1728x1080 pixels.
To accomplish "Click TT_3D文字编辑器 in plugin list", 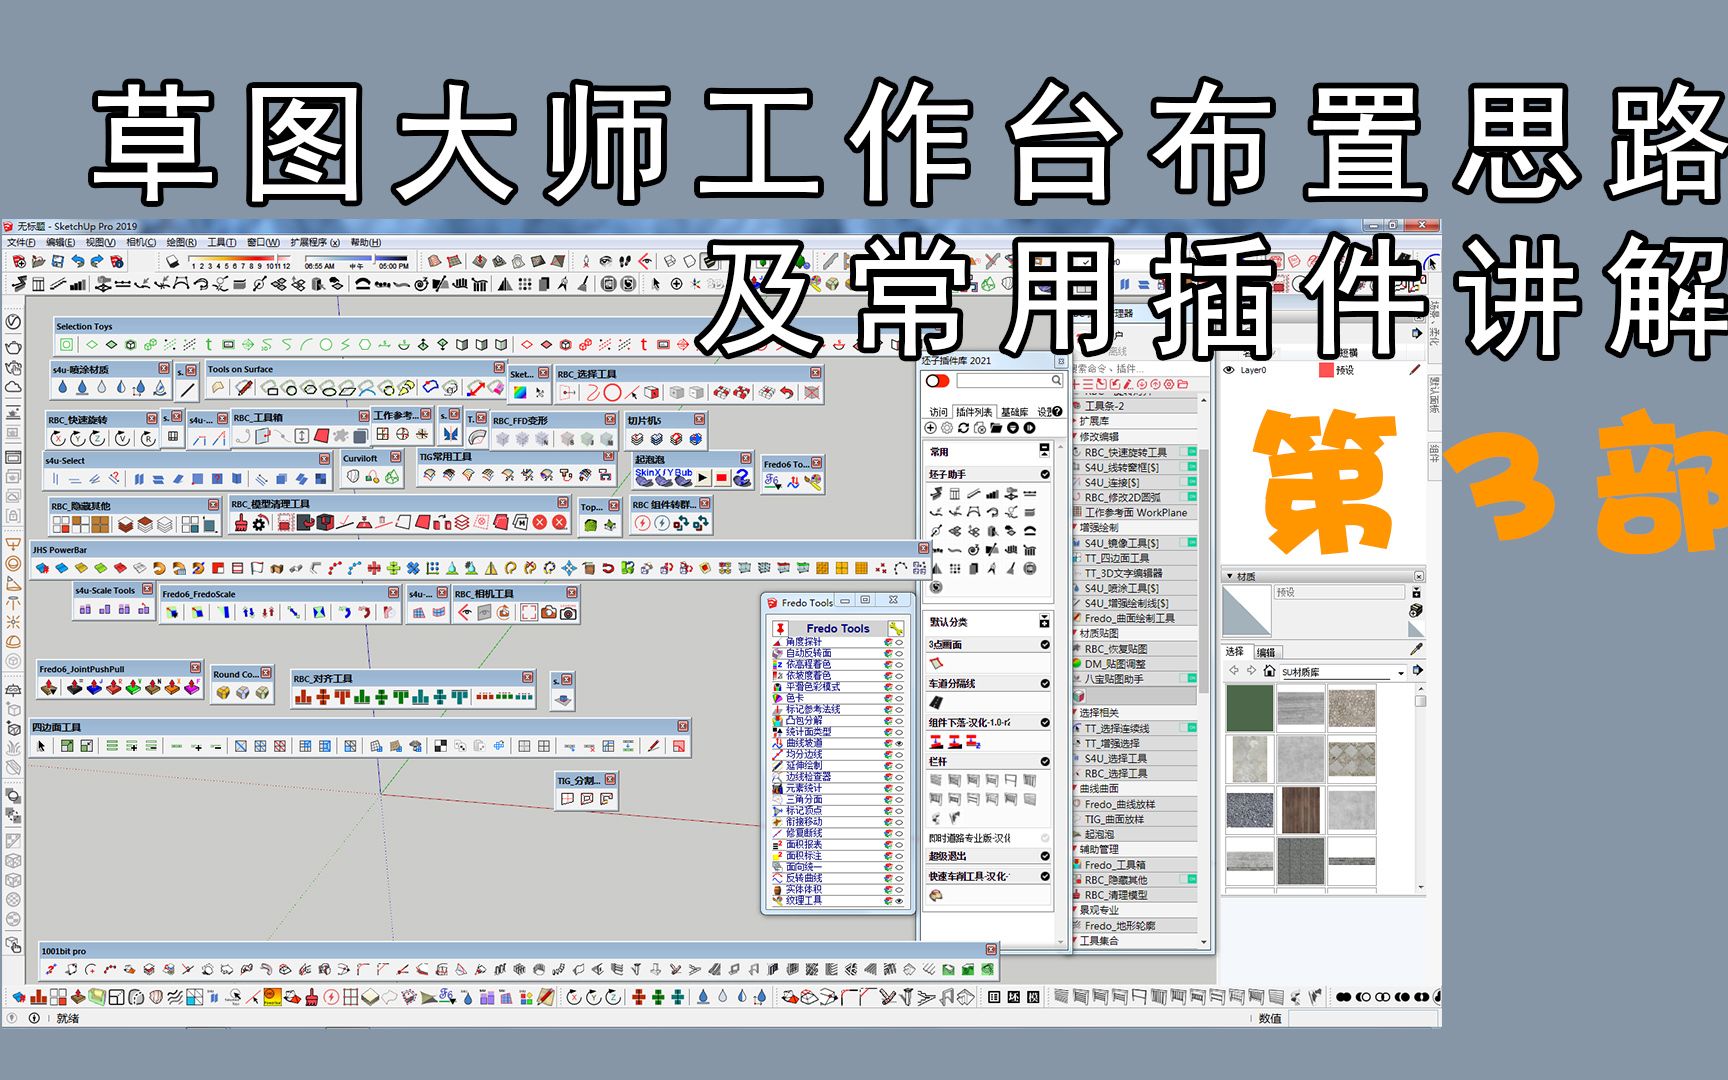I will tap(1123, 573).
